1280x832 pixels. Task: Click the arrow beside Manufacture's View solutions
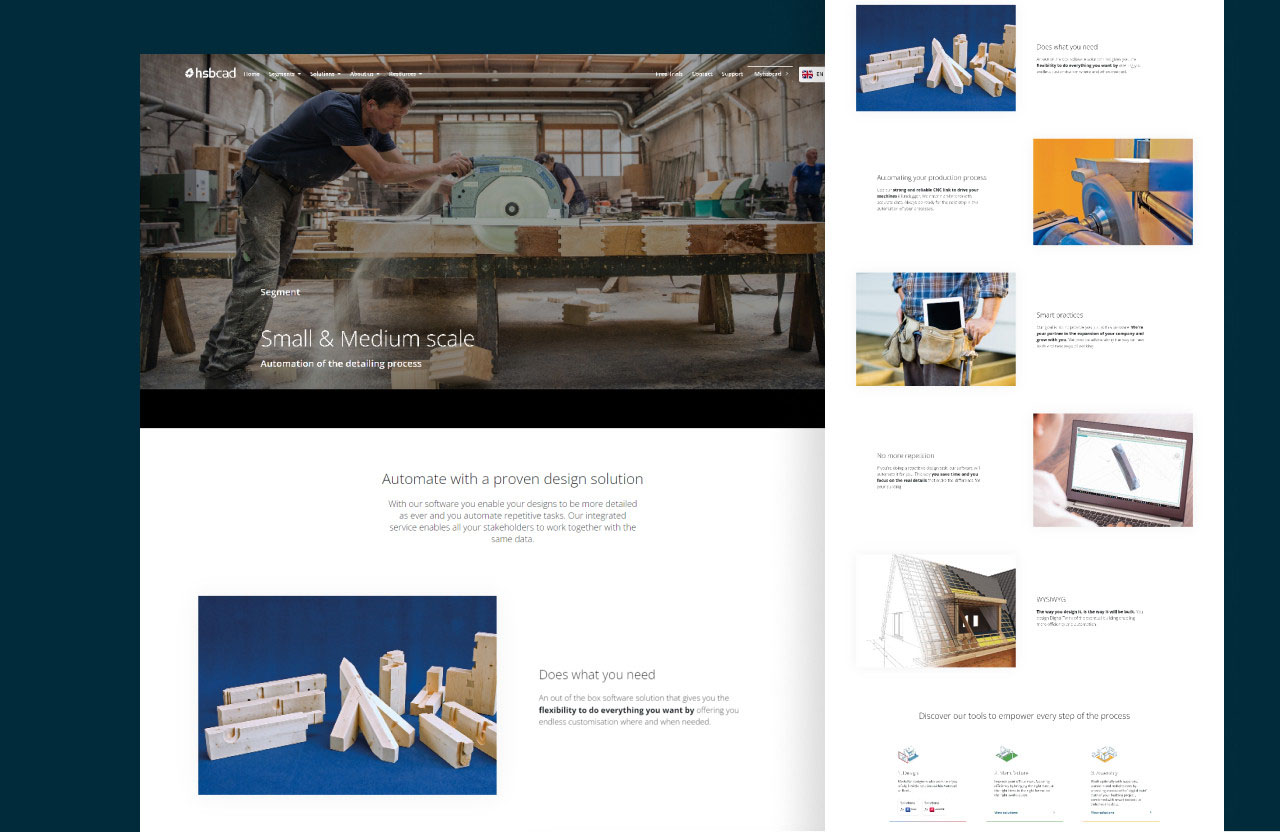point(1053,812)
